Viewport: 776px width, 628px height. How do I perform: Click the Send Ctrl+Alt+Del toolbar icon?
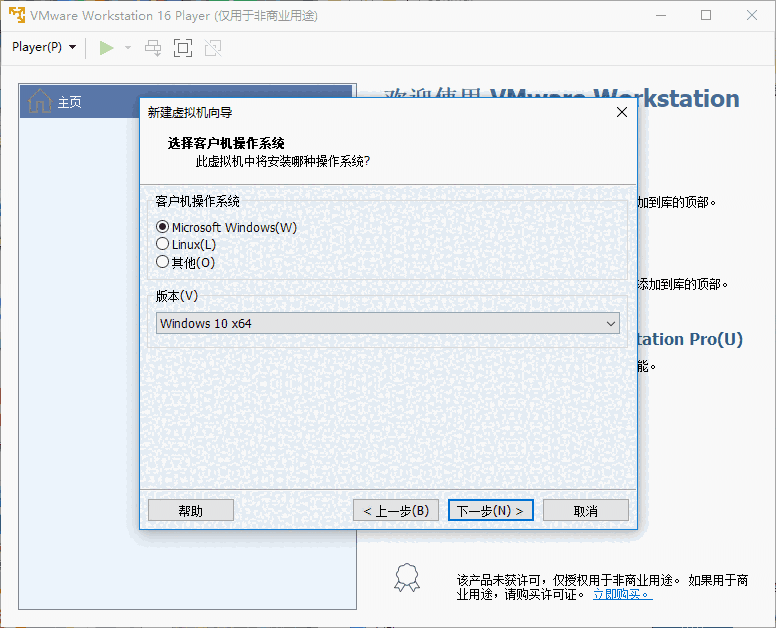pyautogui.click(x=152, y=48)
